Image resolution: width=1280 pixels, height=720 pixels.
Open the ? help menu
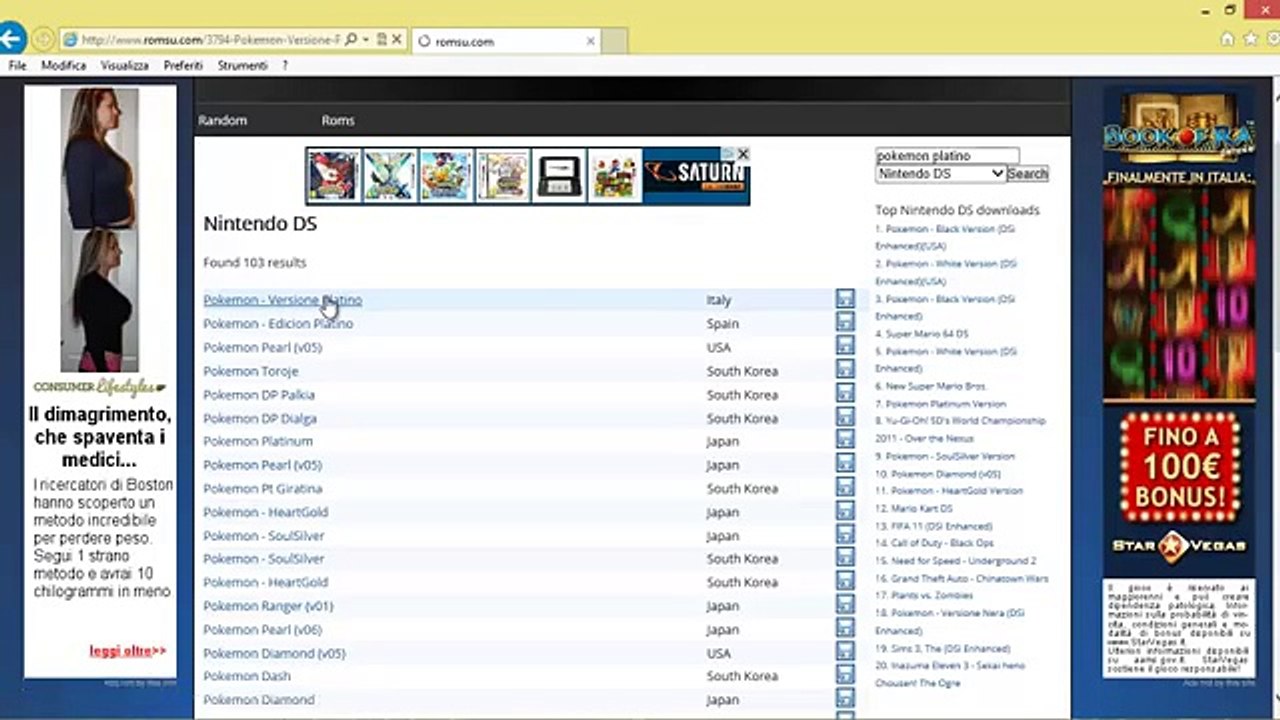285,65
